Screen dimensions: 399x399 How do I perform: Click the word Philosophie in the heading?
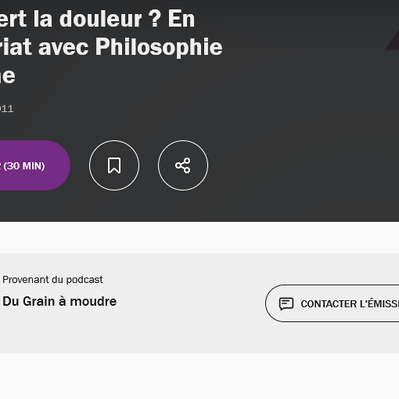(159, 46)
